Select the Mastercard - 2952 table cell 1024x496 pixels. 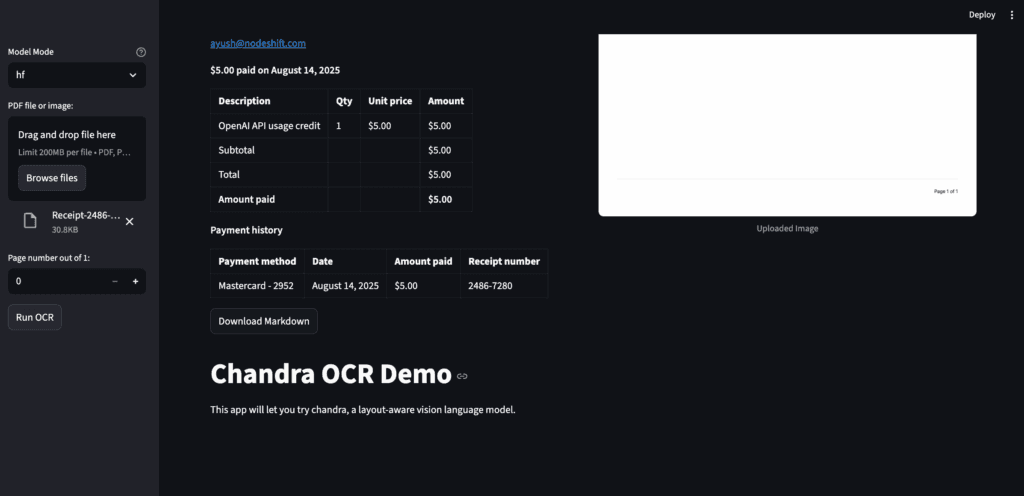click(x=258, y=286)
